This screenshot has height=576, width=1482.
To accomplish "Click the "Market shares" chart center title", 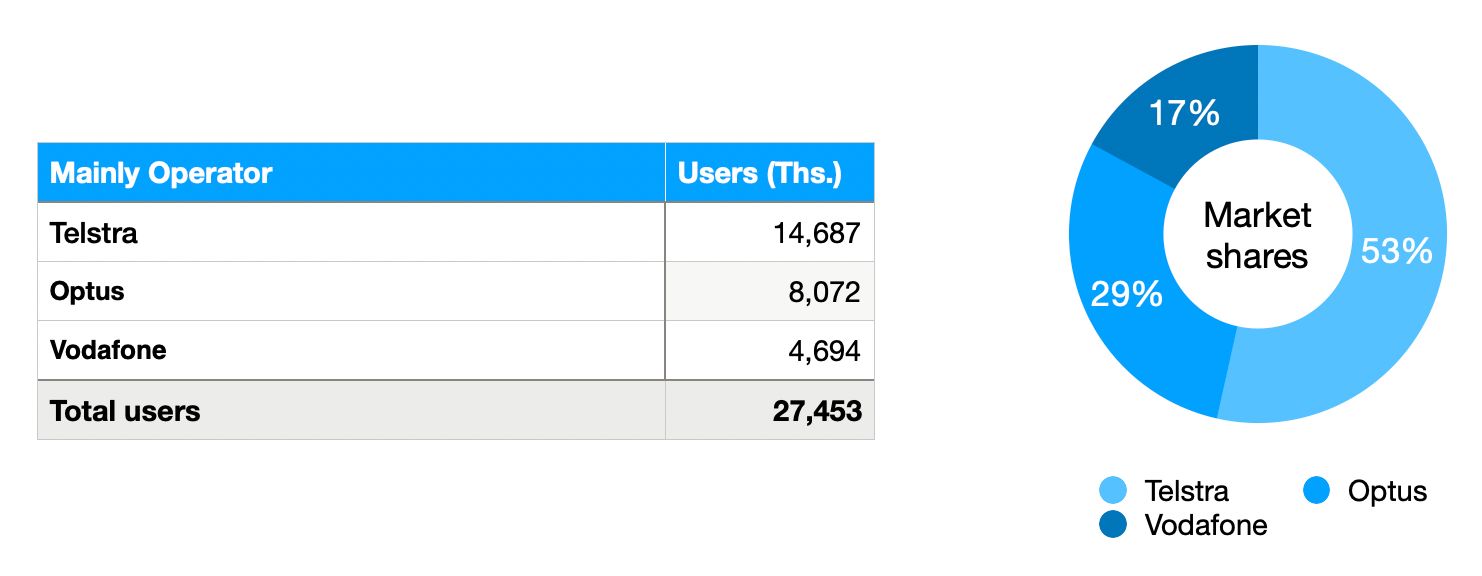I will pos(1257,235).
